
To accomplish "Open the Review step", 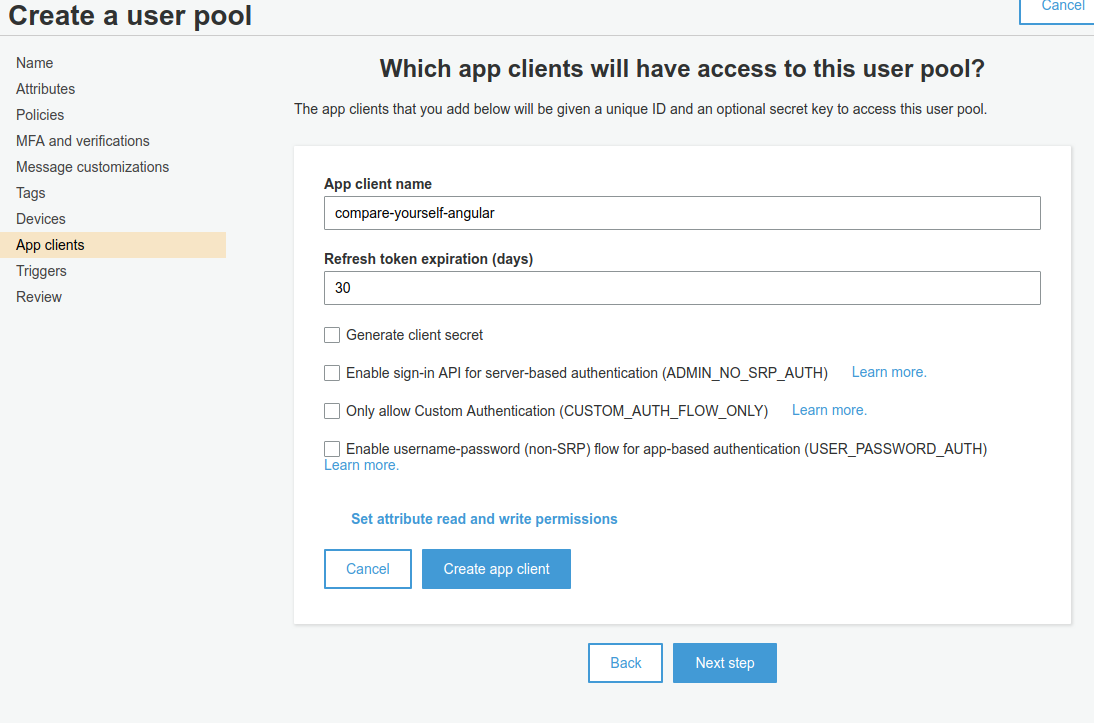I will 39,297.
